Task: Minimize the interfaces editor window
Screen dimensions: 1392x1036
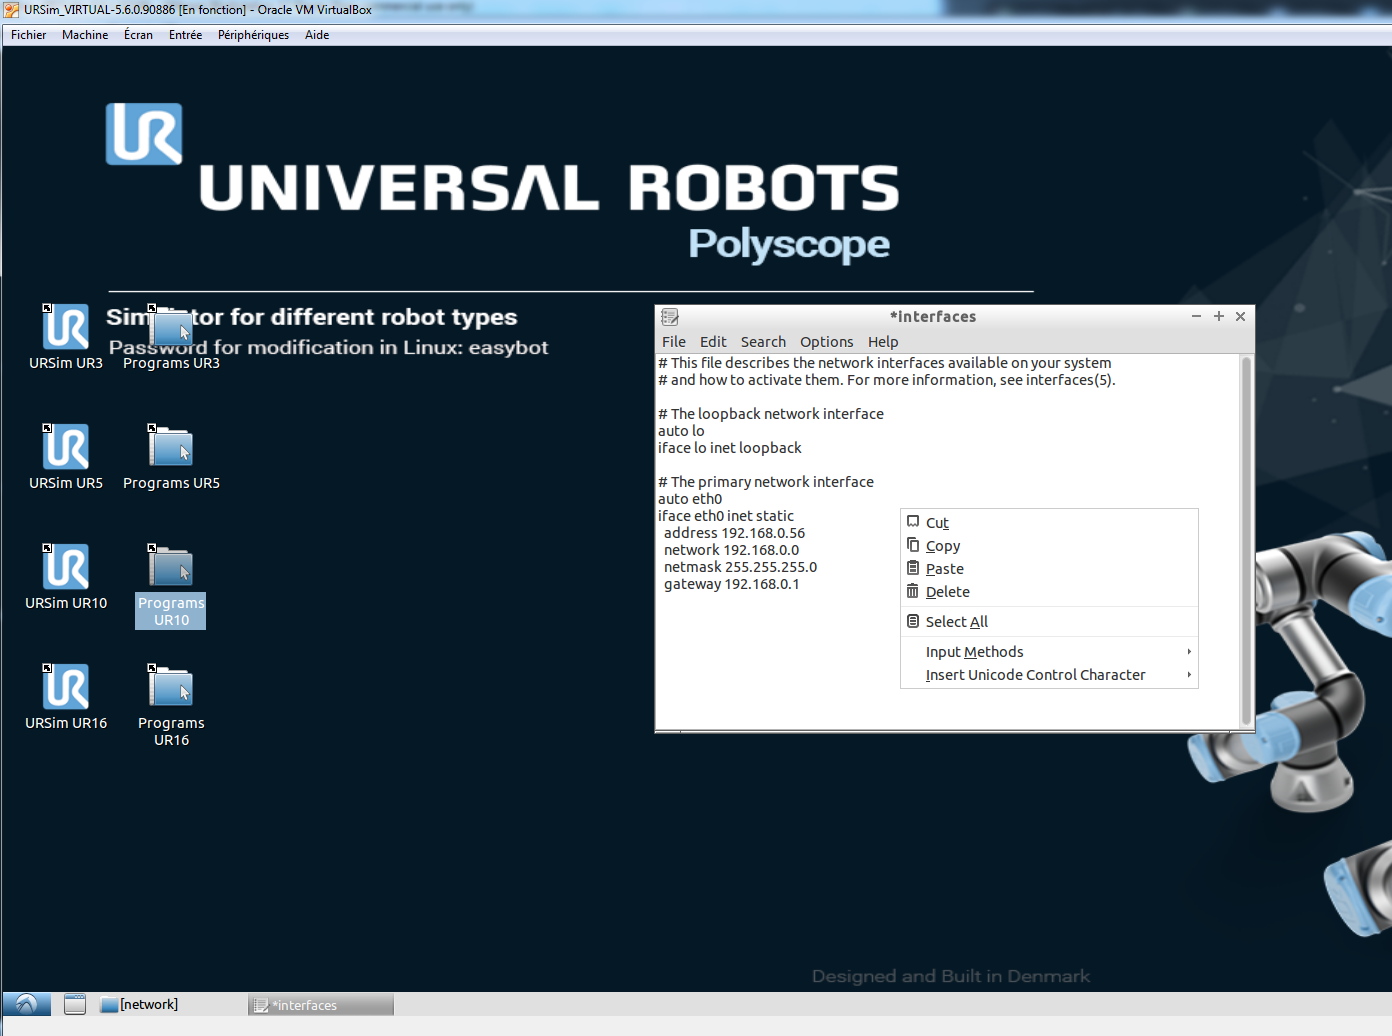Action: 1196,316
